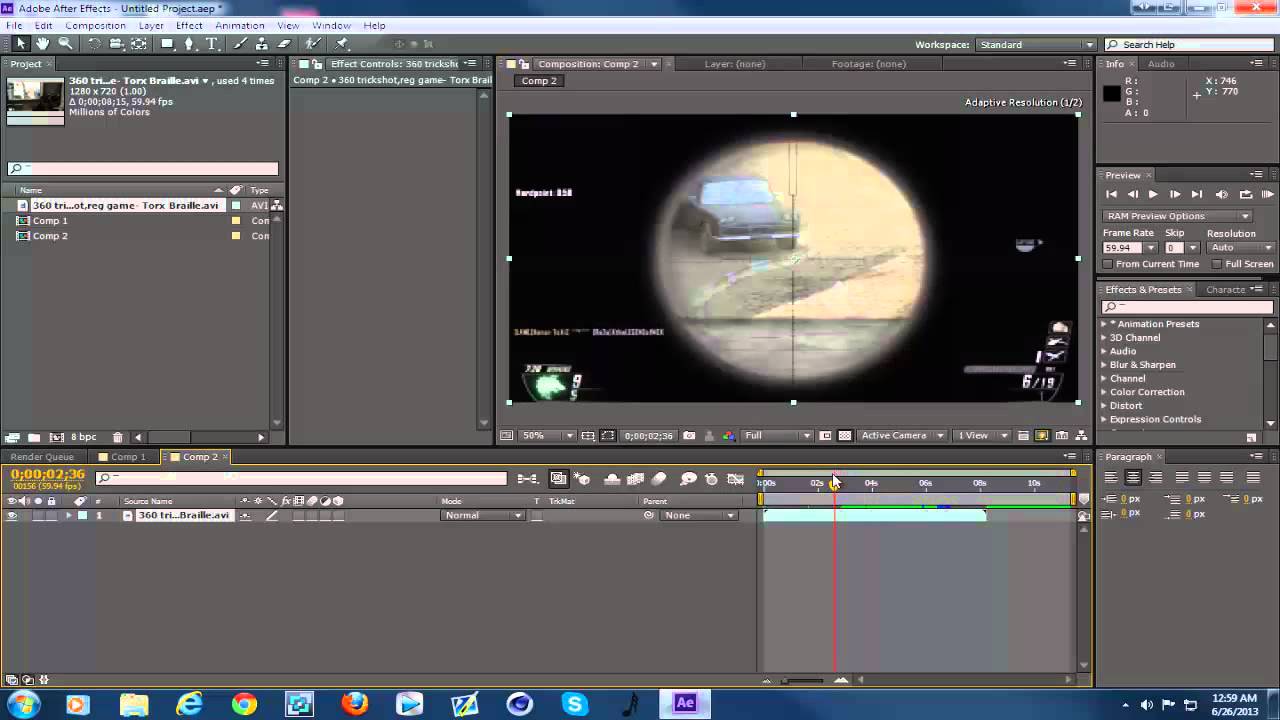Open the Workspace Standard dropdown
This screenshot has height=720, width=1280.
pyautogui.click(x=1035, y=45)
